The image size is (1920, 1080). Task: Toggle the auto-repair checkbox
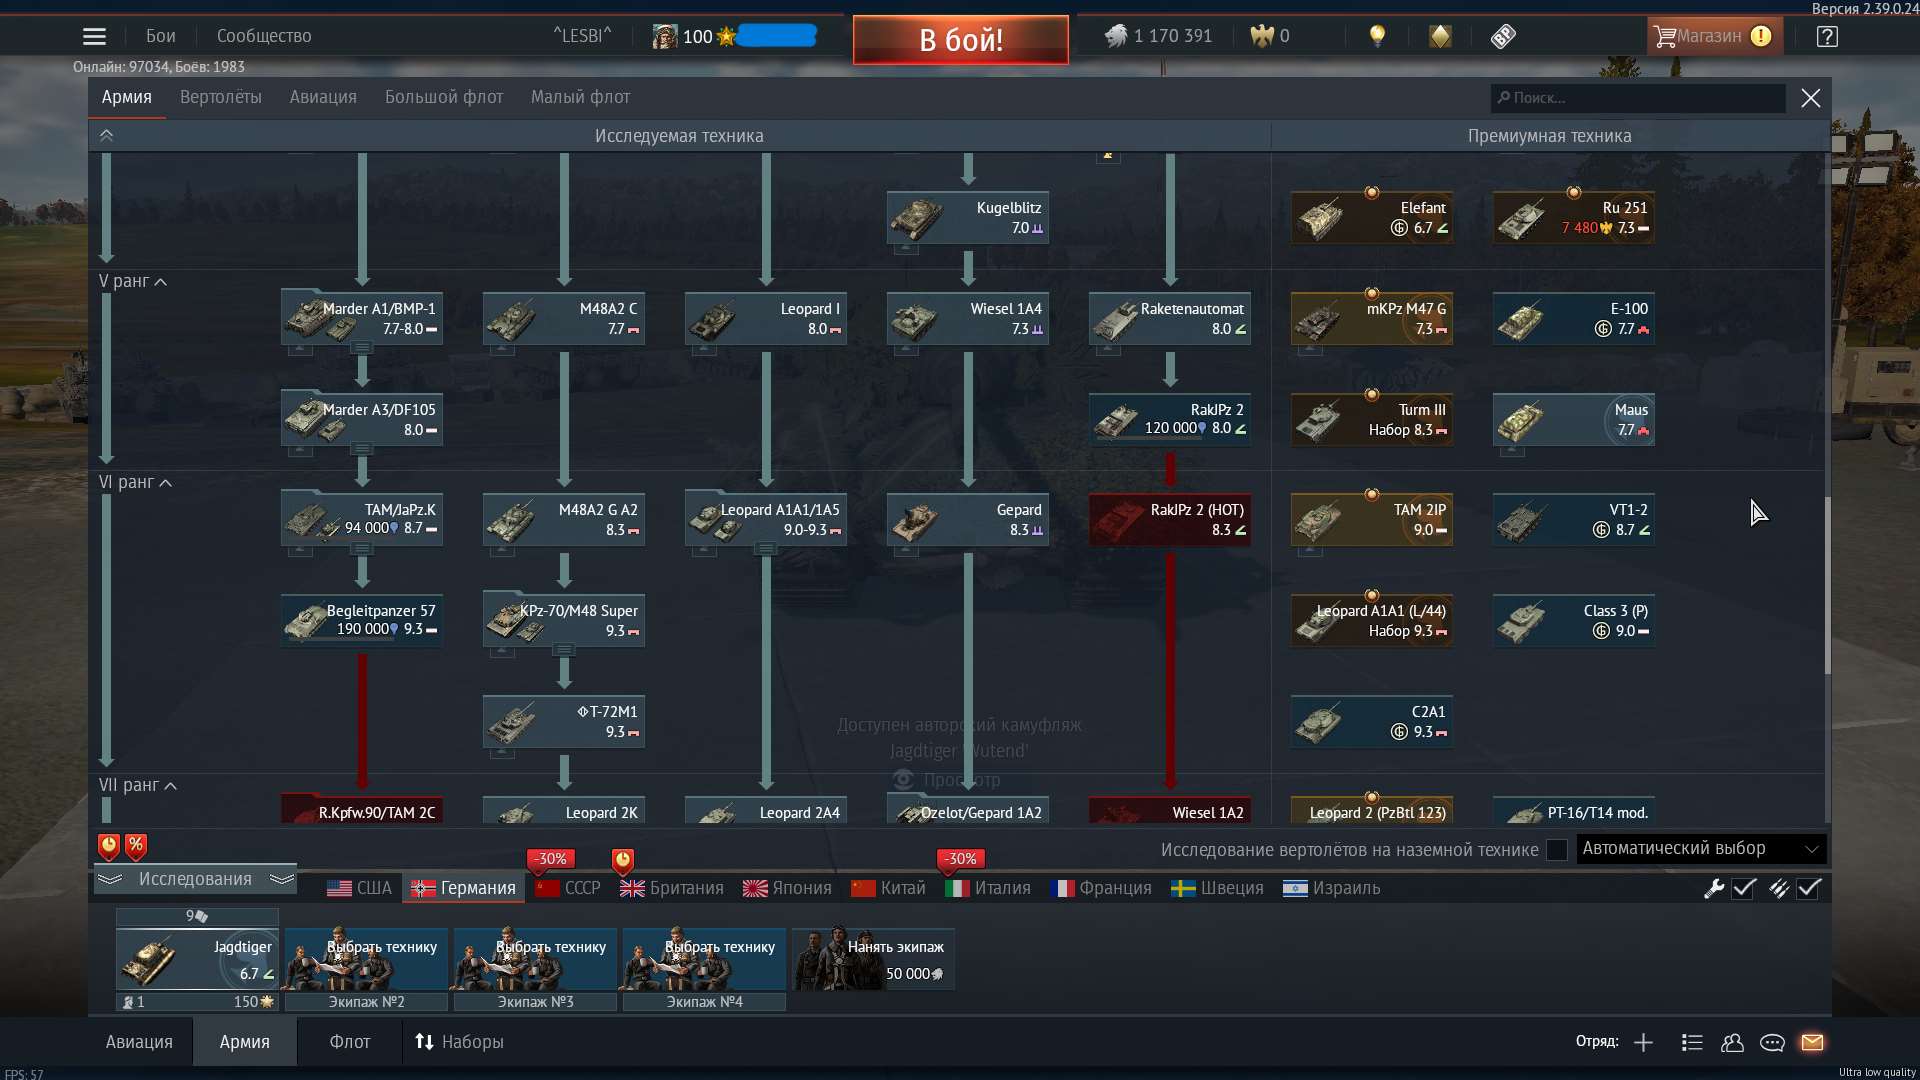pyautogui.click(x=1744, y=888)
